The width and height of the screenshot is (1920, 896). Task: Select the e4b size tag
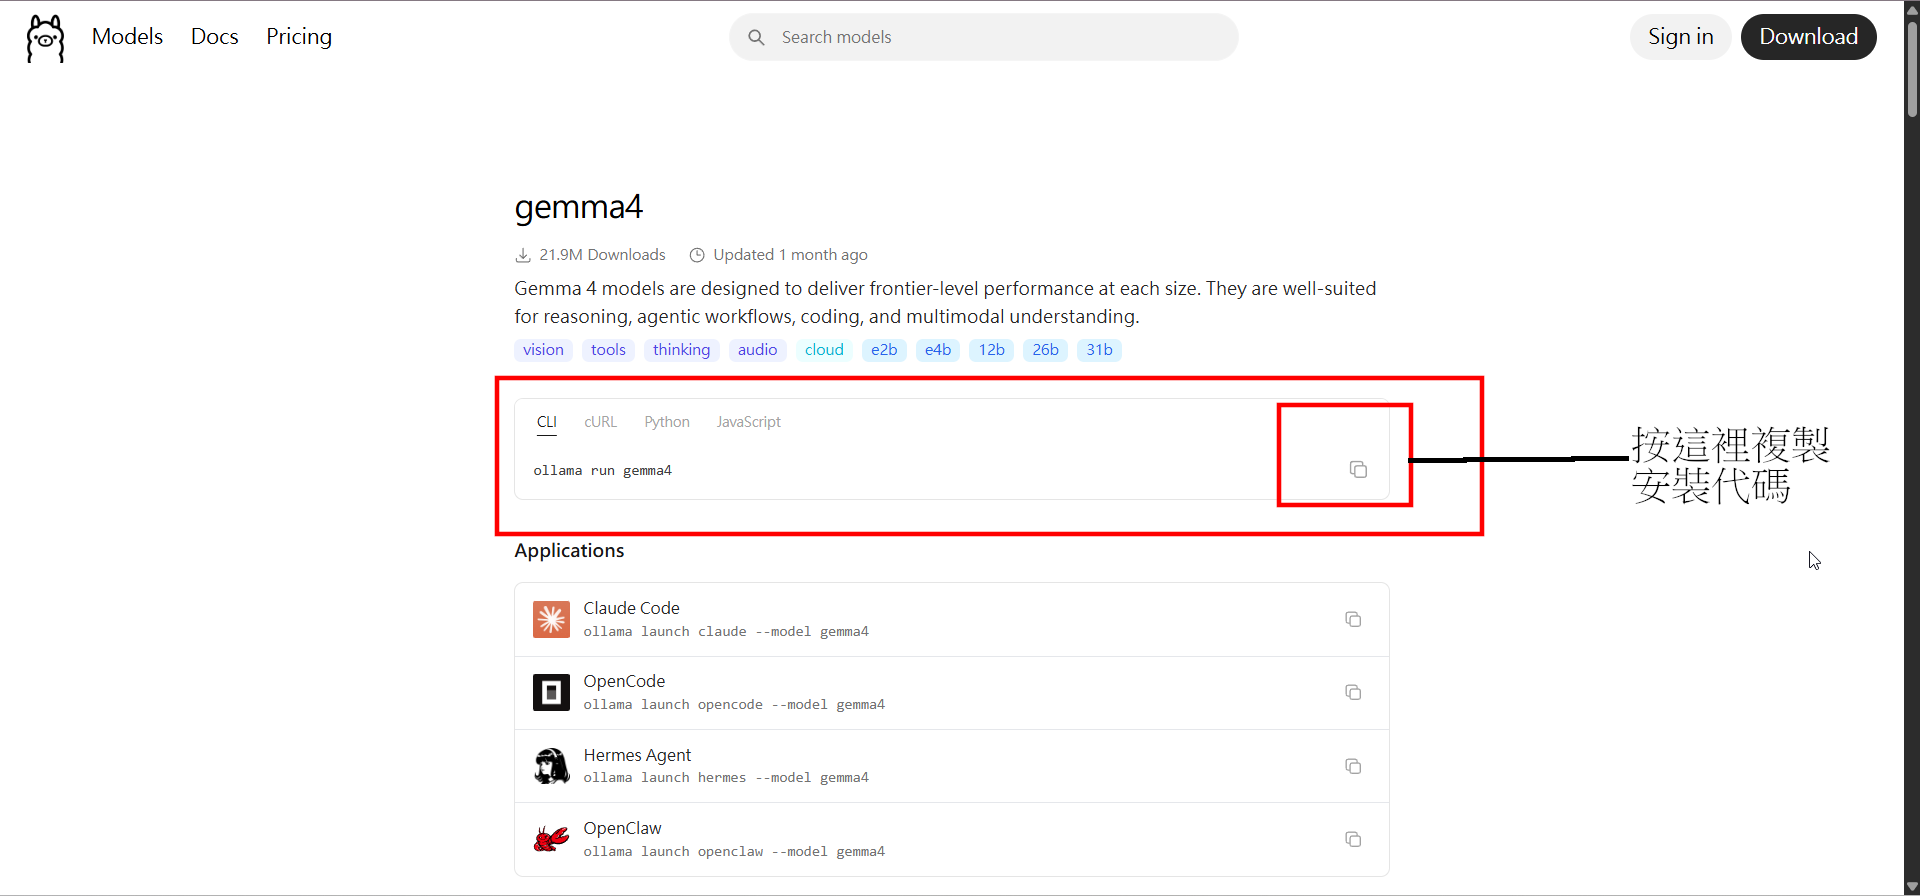pyautogui.click(x=938, y=350)
